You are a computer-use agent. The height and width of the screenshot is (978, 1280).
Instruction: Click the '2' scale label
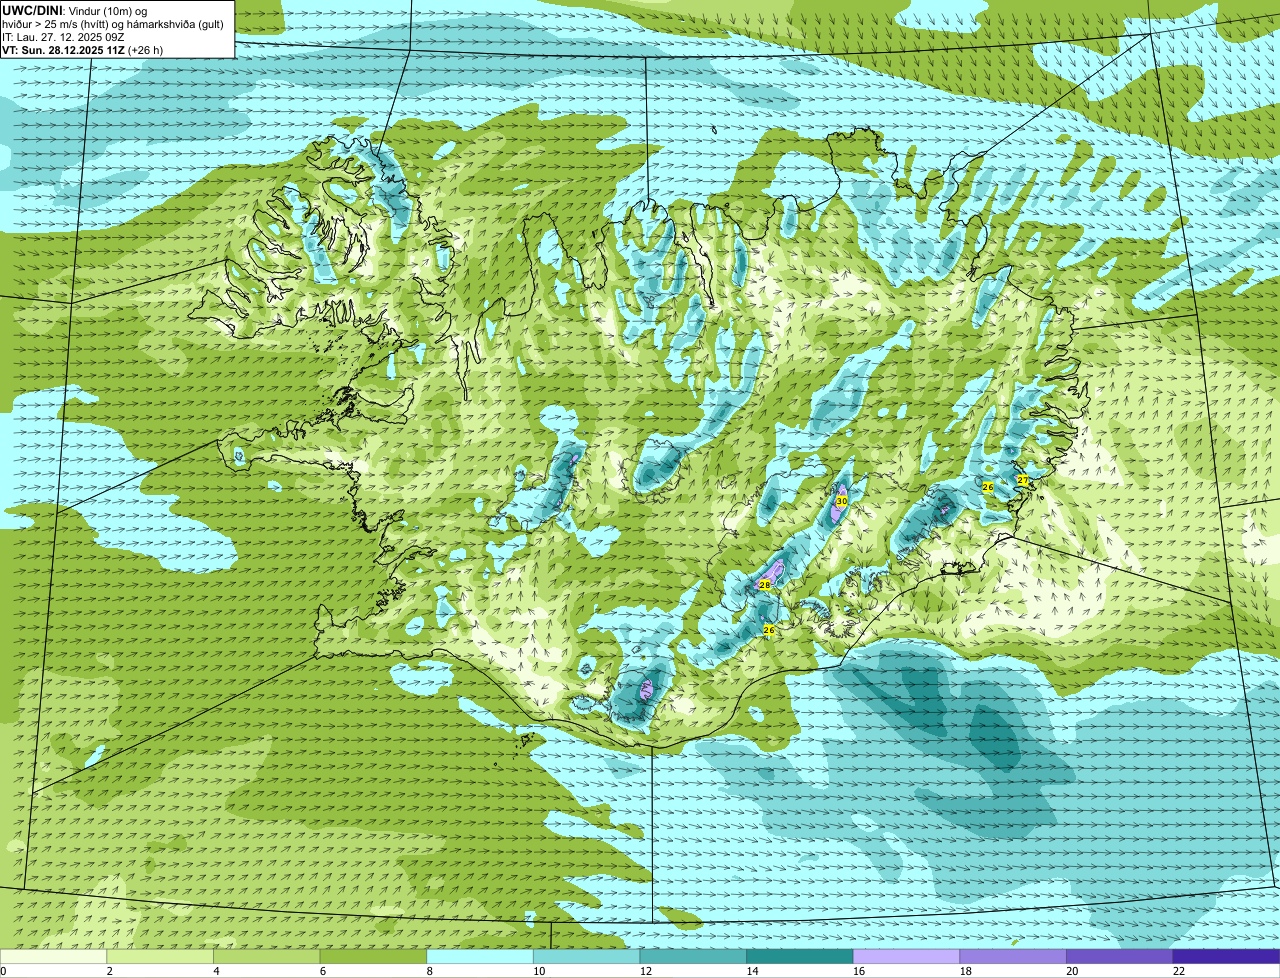[x=109, y=971]
